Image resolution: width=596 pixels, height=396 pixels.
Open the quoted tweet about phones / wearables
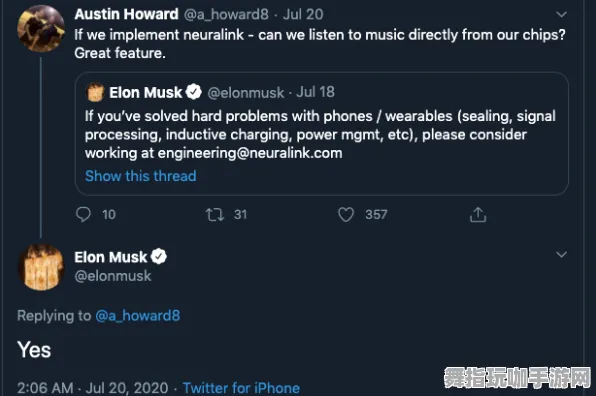click(322, 134)
